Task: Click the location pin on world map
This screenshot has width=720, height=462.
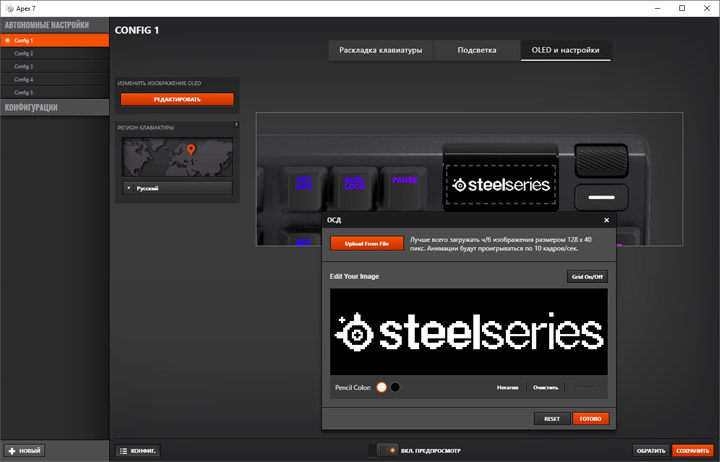Action: click(x=191, y=149)
